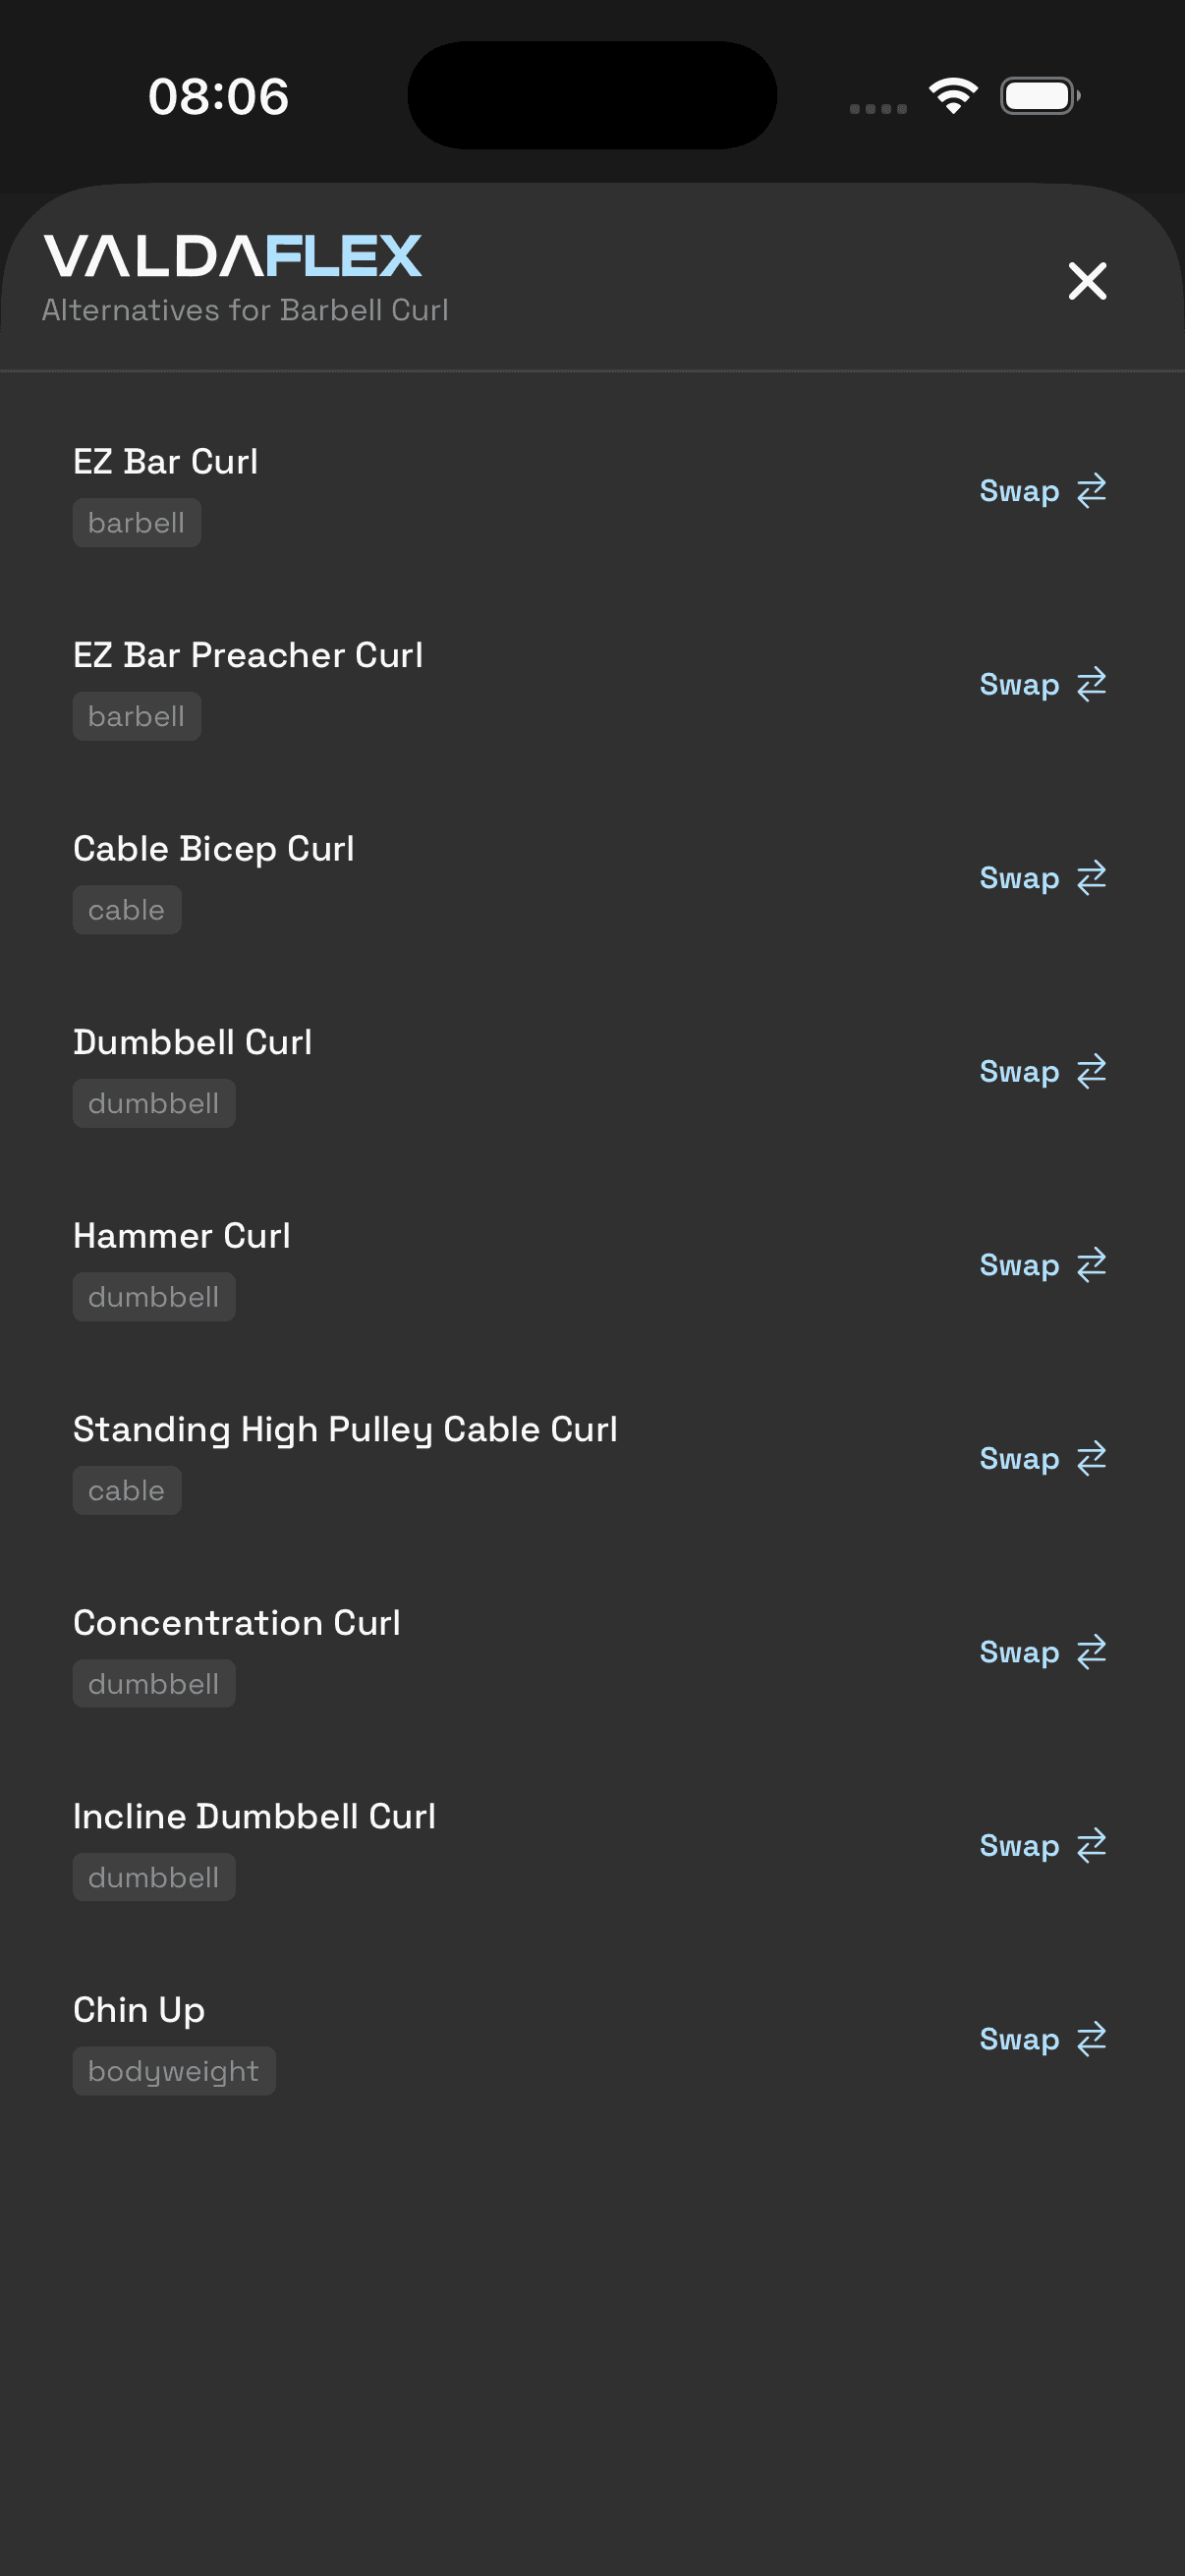
Task: Click the Wi-Fi status icon
Action: tap(953, 96)
